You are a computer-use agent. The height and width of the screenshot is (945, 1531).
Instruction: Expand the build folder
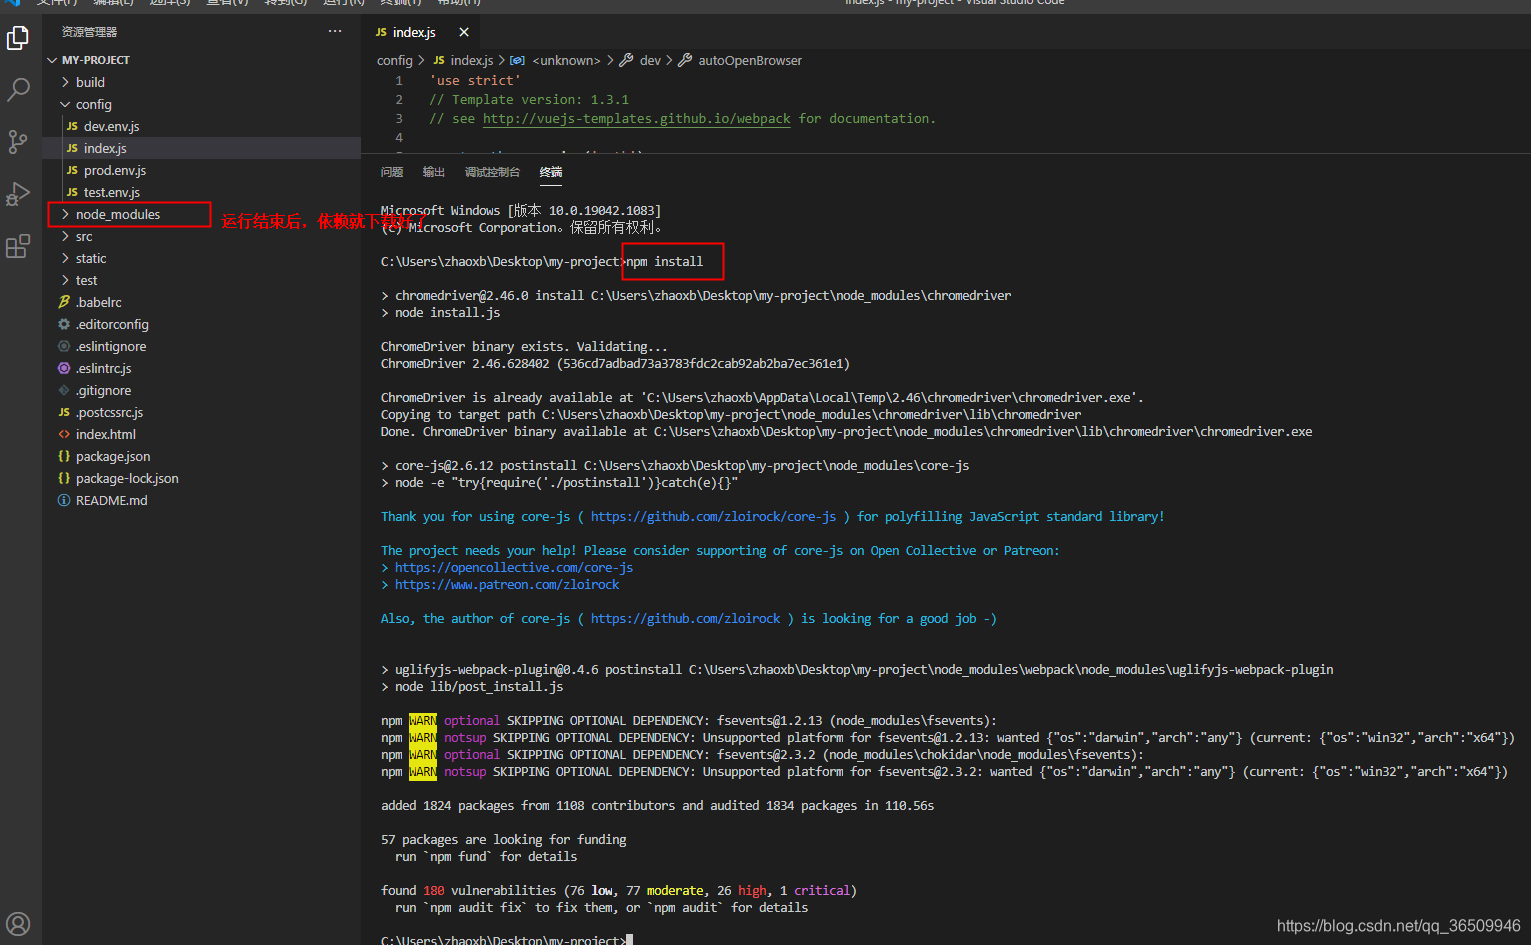[90, 81]
